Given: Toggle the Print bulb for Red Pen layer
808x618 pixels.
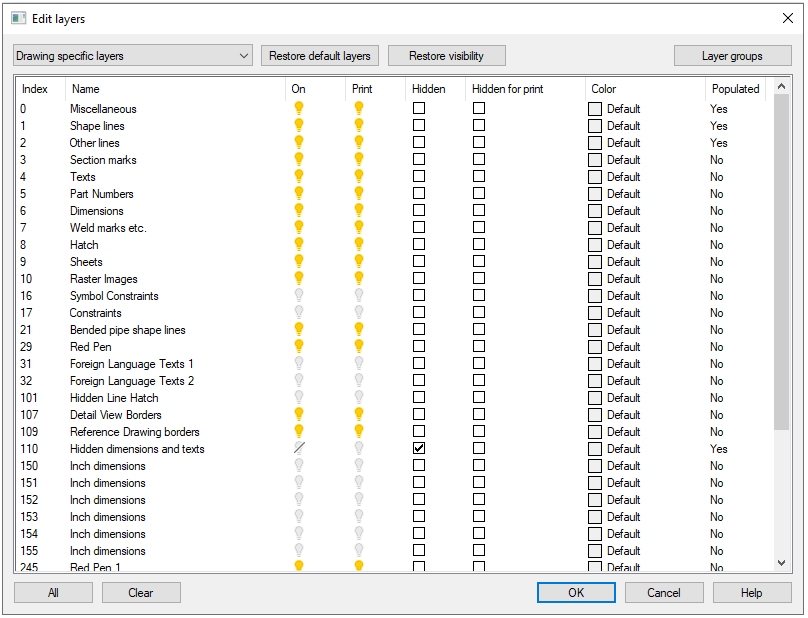Looking at the screenshot, I should [x=359, y=346].
